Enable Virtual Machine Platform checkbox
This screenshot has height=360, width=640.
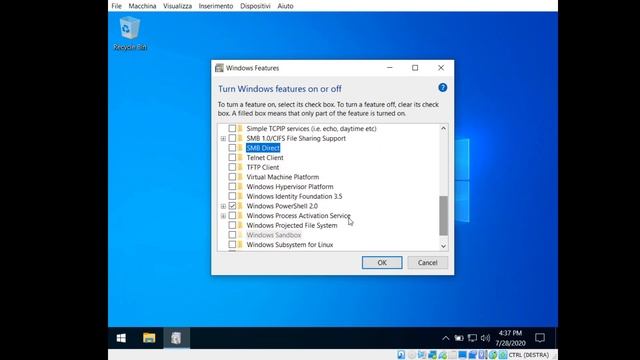232,177
